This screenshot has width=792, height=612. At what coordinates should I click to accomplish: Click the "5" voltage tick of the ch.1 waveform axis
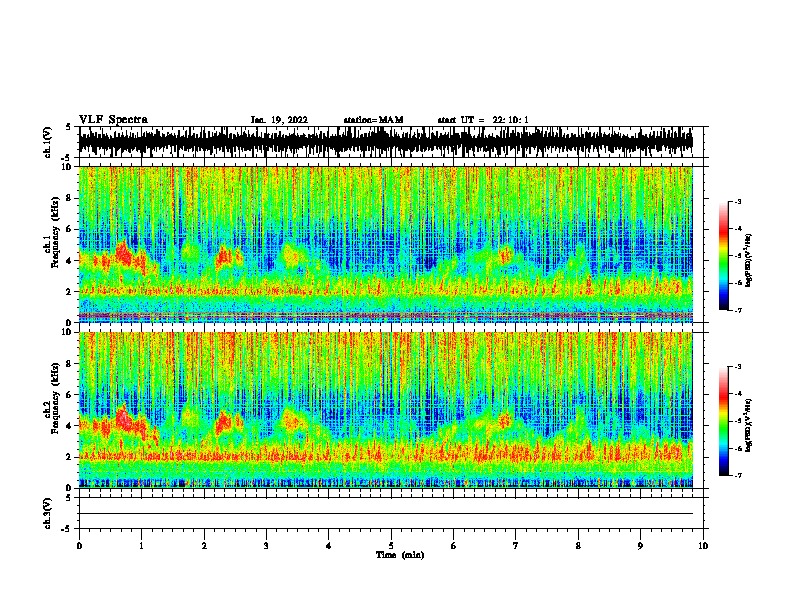tap(69, 127)
